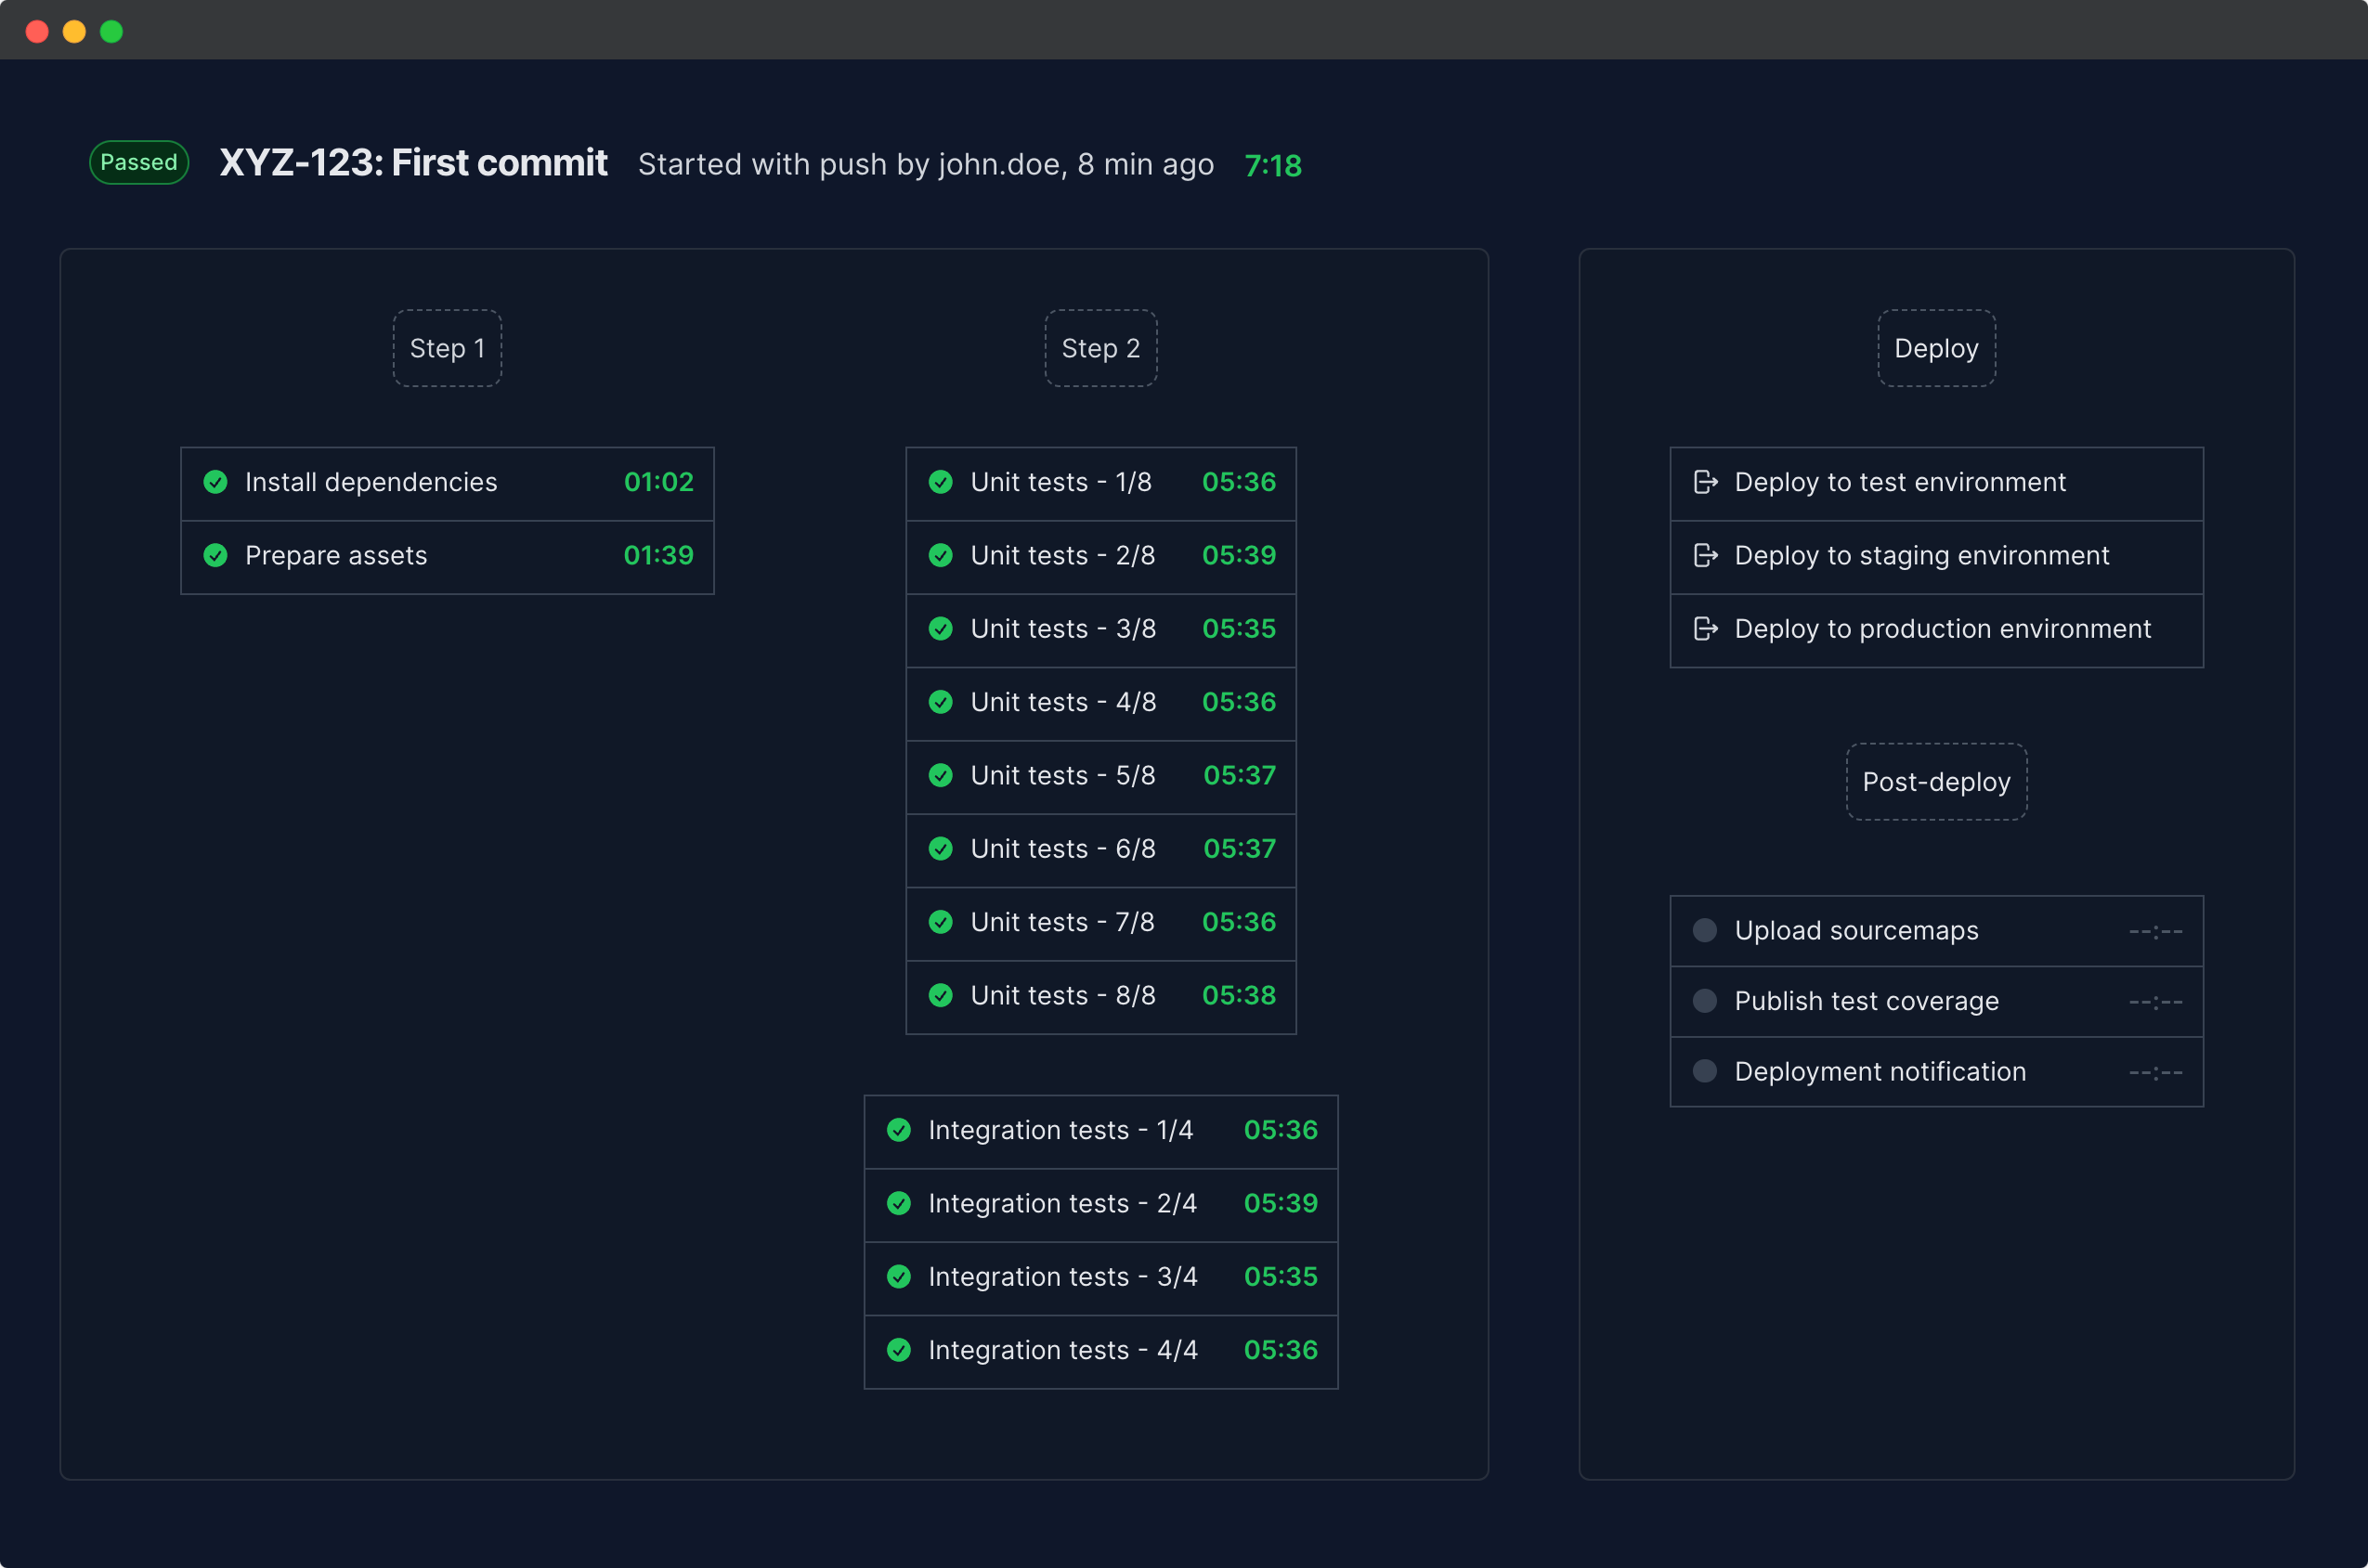Click the deploy icon beside staging environment
The height and width of the screenshot is (1568, 2368).
pos(1705,555)
